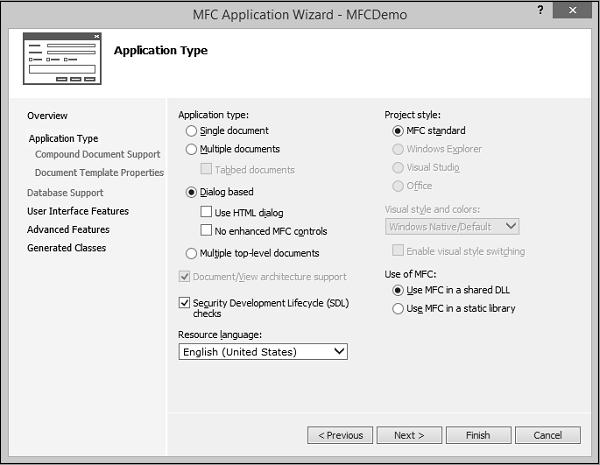The width and height of the screenshot is (600, 465).
Task: Close the MFC Application Wizard window
Action: pos(572,10)
